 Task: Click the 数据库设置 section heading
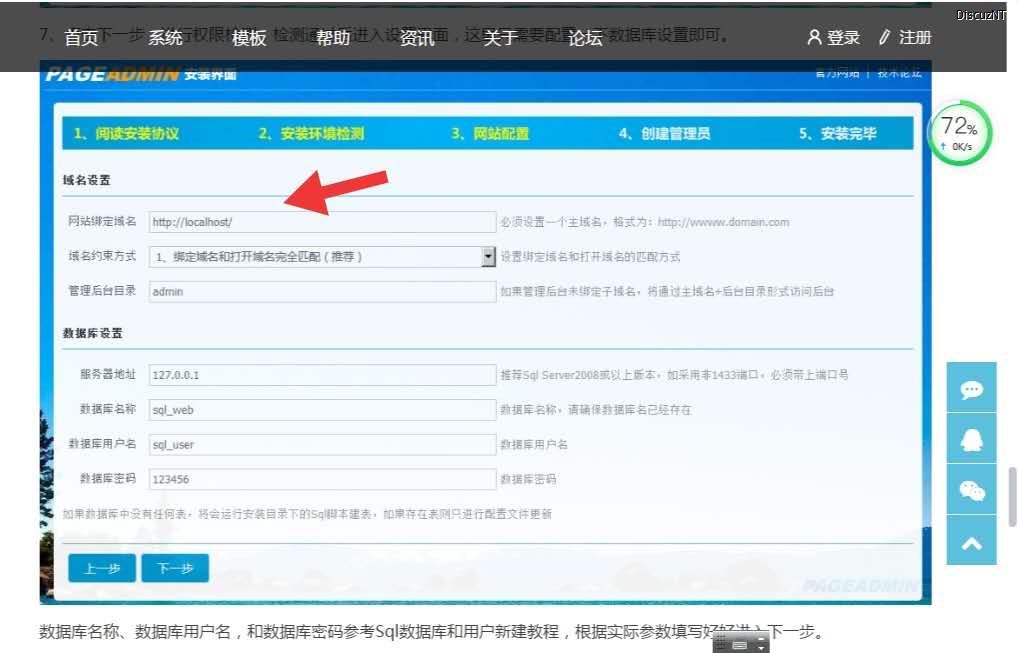point(92,333)
